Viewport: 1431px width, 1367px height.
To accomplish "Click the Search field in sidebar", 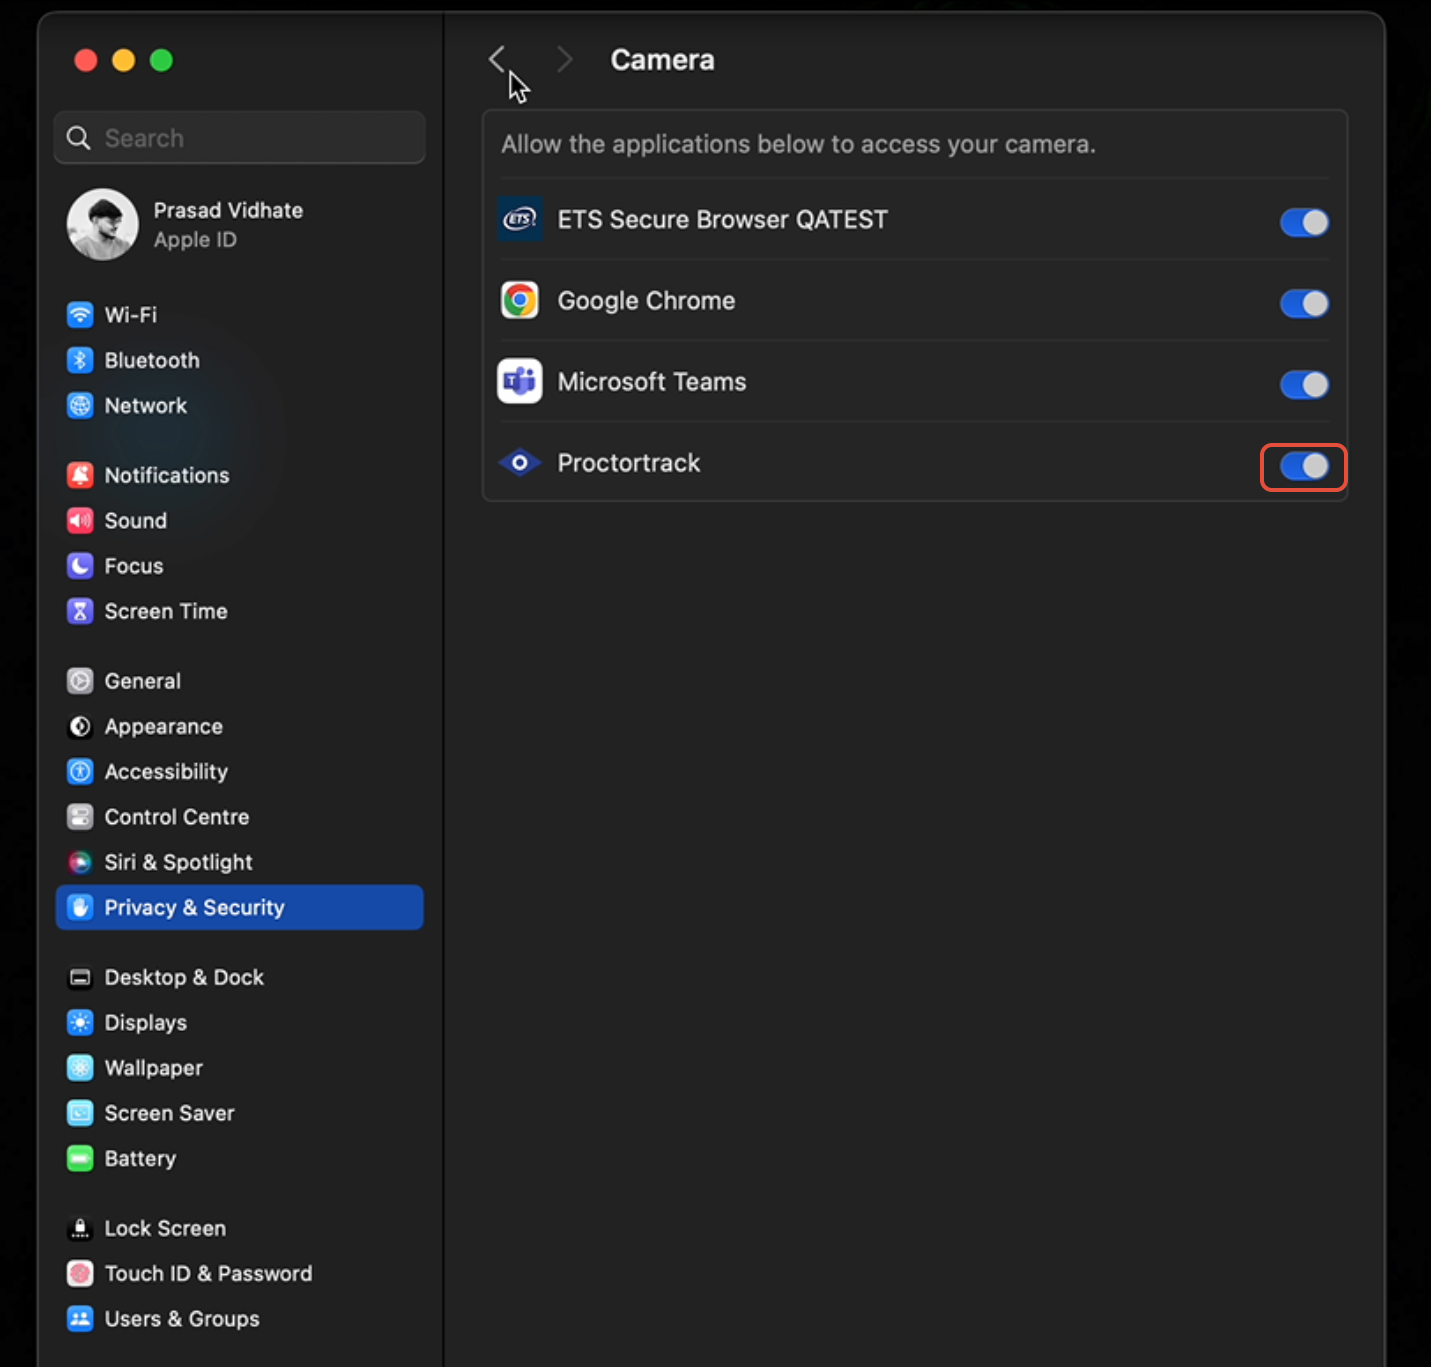I will (x=240, y=138).
